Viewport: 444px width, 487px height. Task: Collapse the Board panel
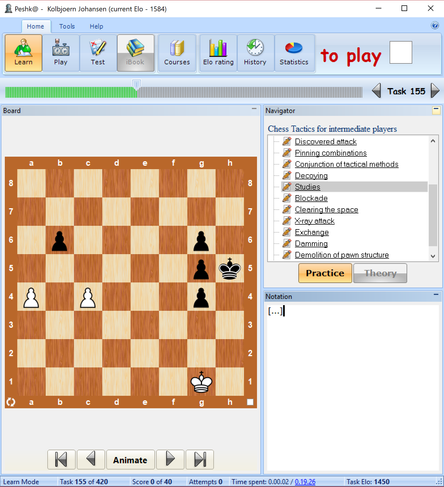254,109
